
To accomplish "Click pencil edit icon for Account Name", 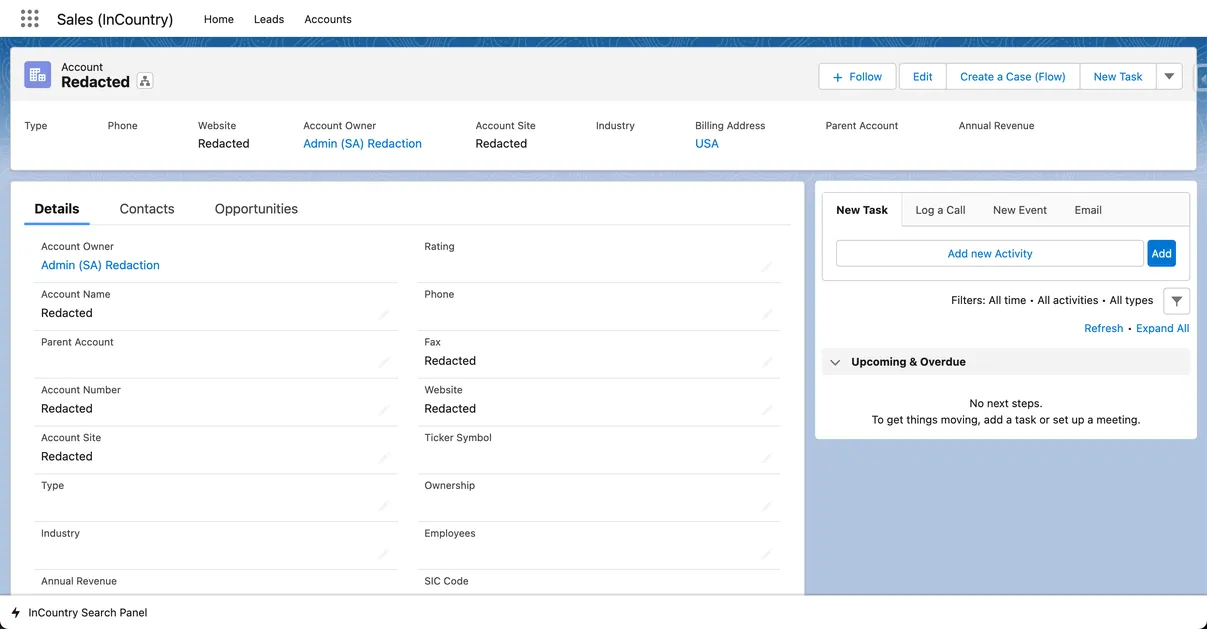I will click(384, 314).
